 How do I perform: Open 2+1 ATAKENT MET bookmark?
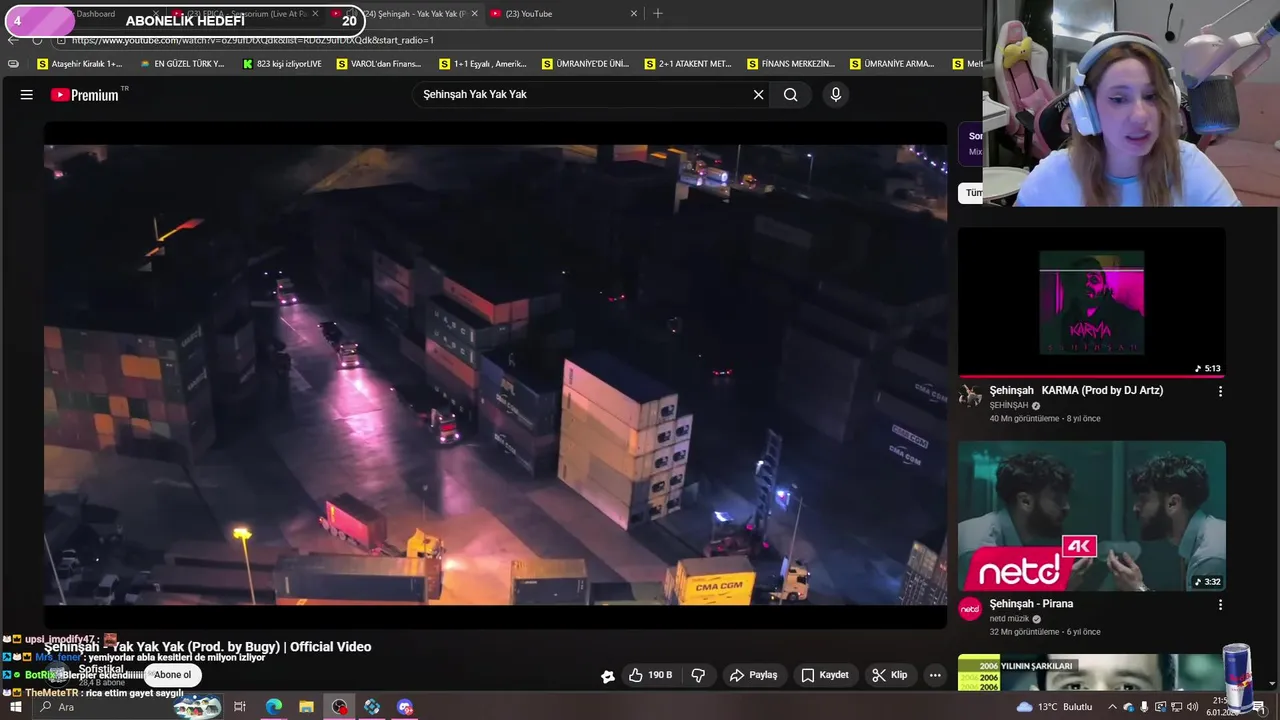point(688,64)
